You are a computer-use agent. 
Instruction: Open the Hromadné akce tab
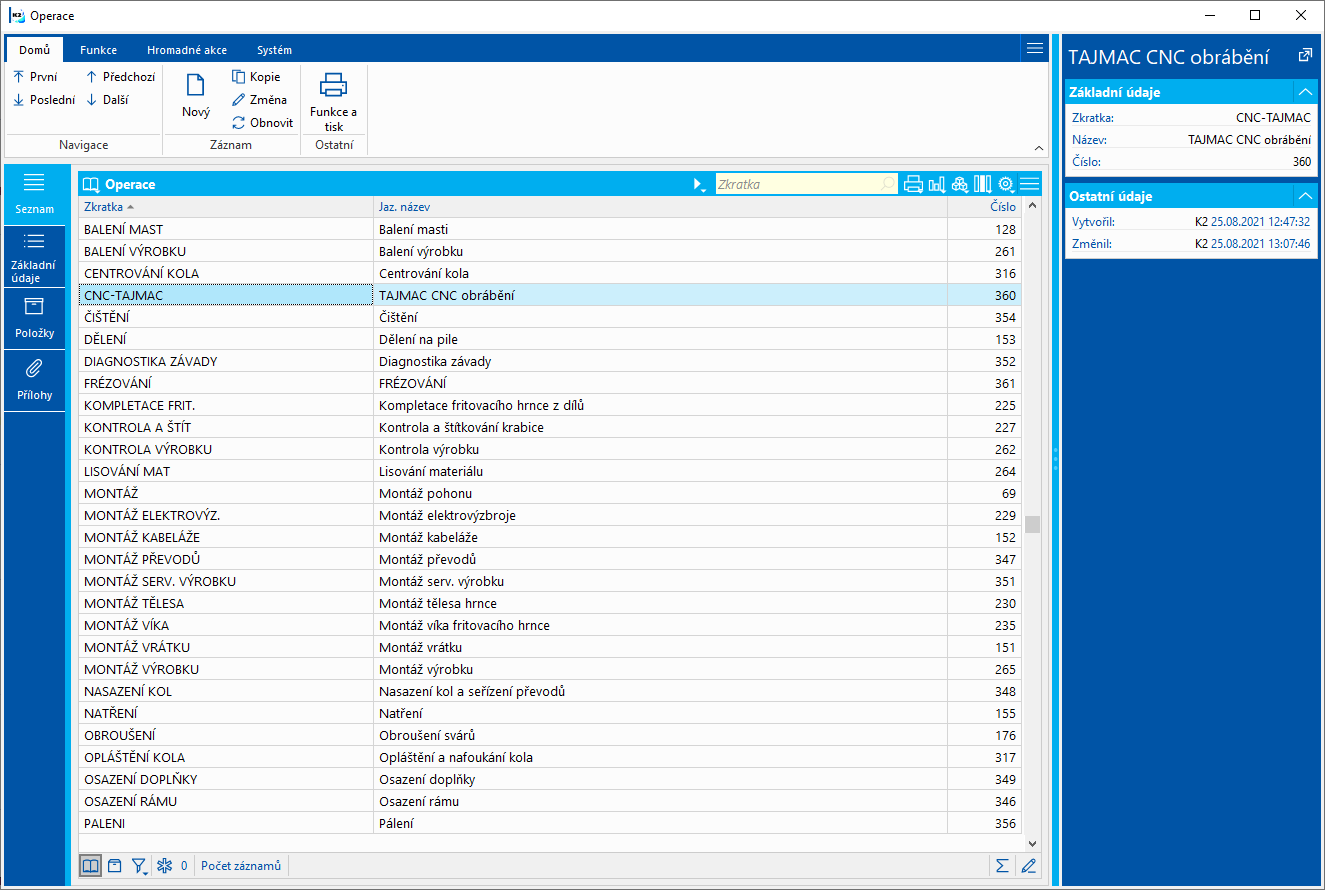(186, 50)
